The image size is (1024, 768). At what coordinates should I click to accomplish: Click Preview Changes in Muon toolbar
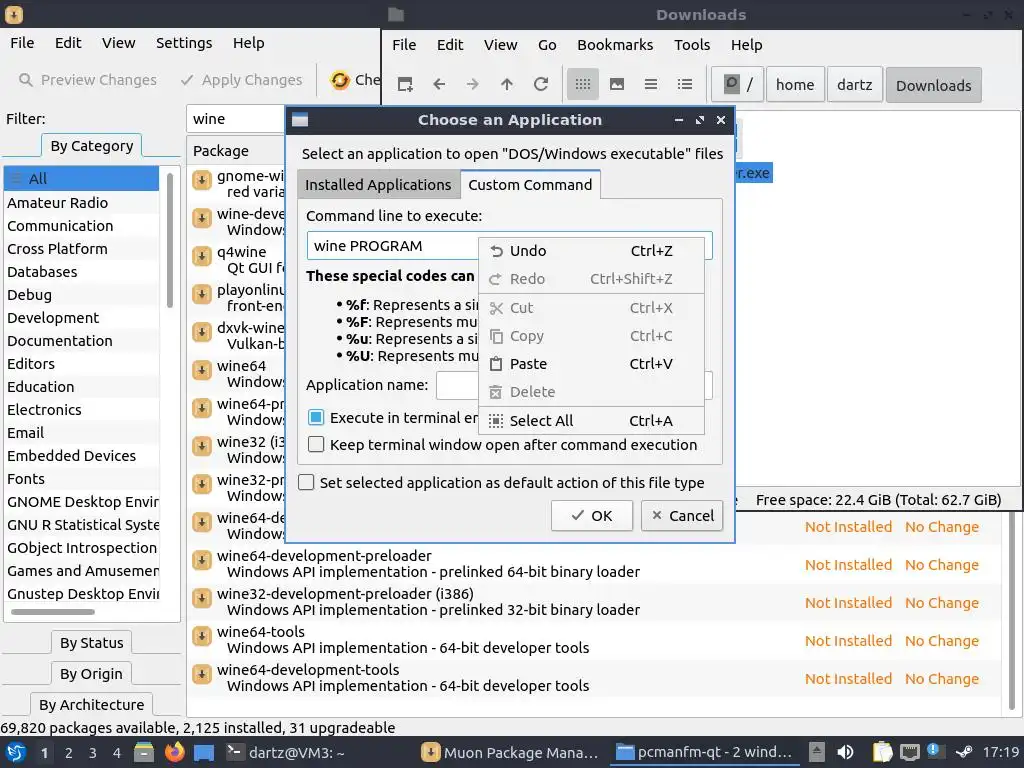click(x=88, y=80)
